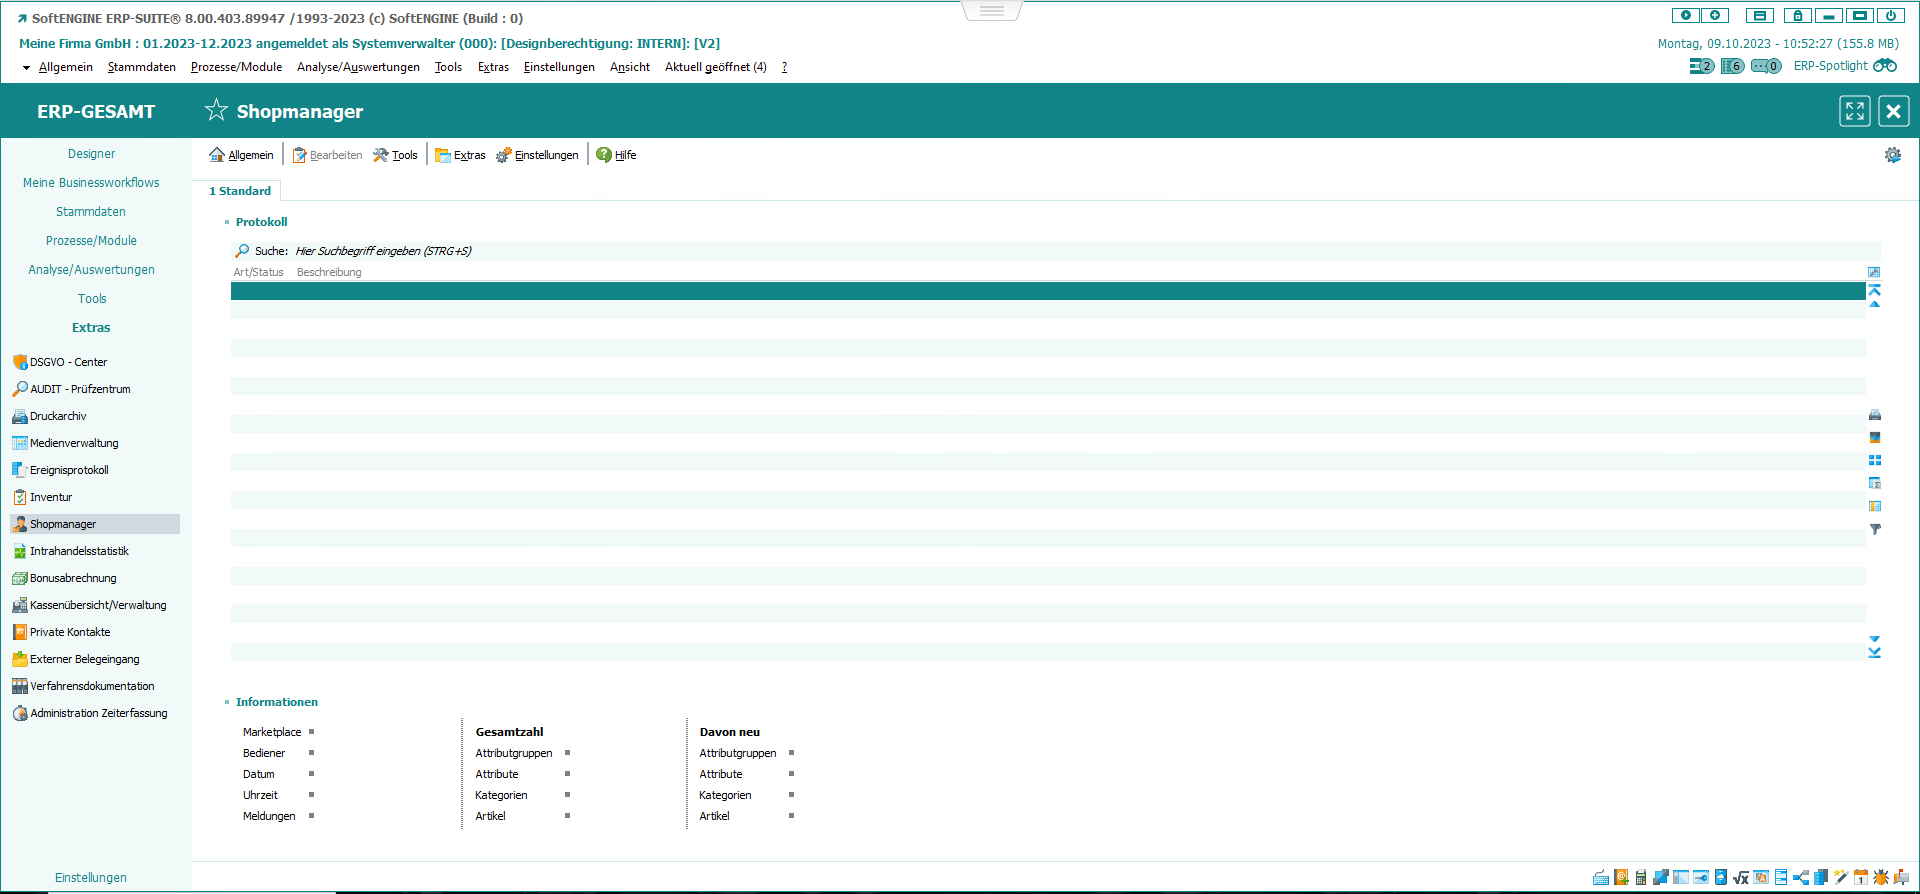Click the plus circle button at top right
Image resolution: width=1920 pixels, height=894 pixels.
coord(1715,15)
